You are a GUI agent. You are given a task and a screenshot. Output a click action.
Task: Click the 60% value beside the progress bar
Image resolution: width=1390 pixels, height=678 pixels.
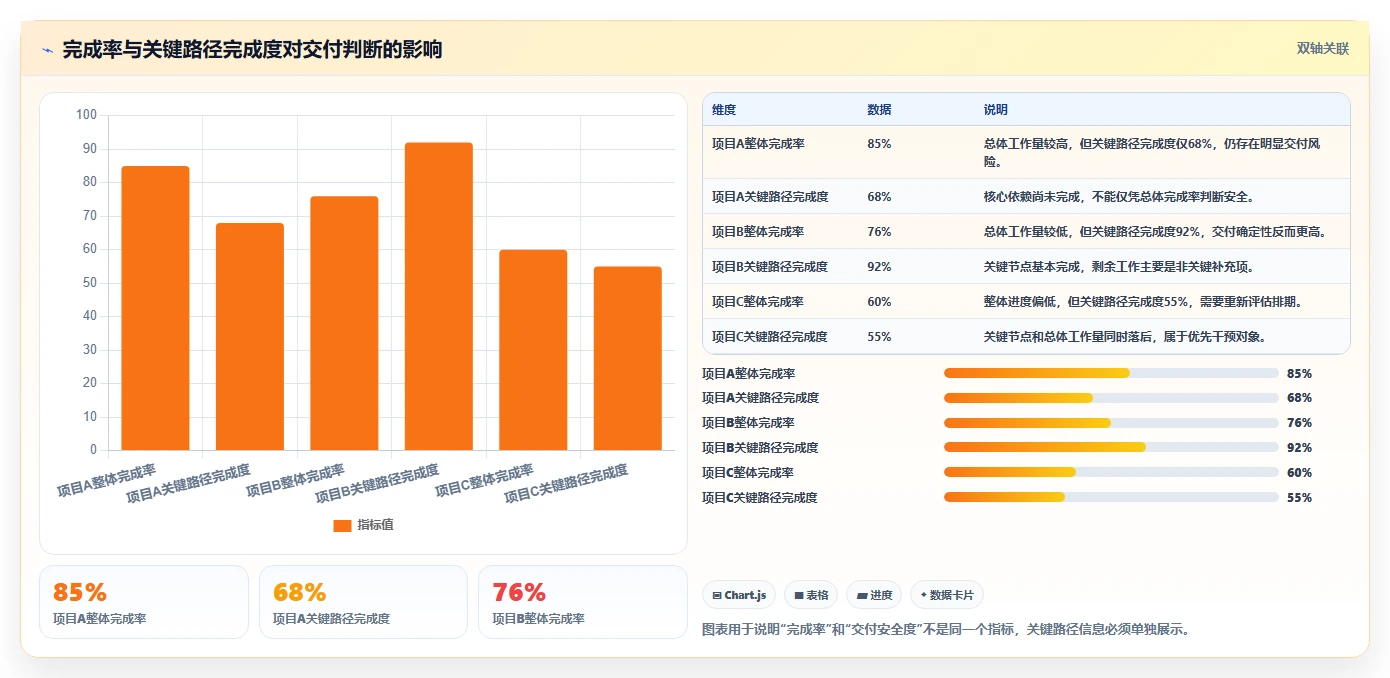[x=1299, y=473]
